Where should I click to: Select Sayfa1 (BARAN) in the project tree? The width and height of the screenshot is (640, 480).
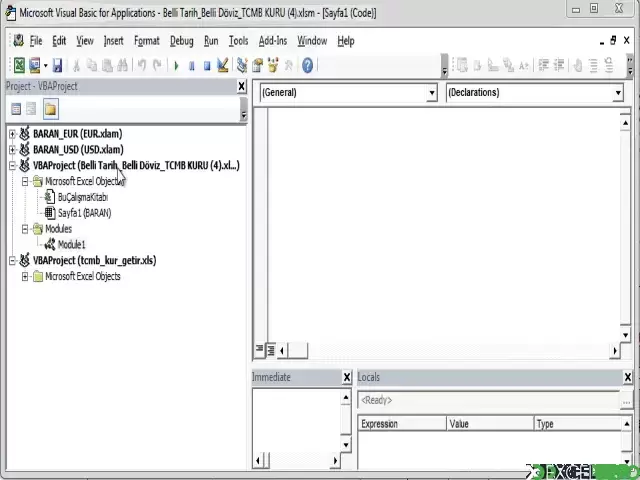point(84,213)
